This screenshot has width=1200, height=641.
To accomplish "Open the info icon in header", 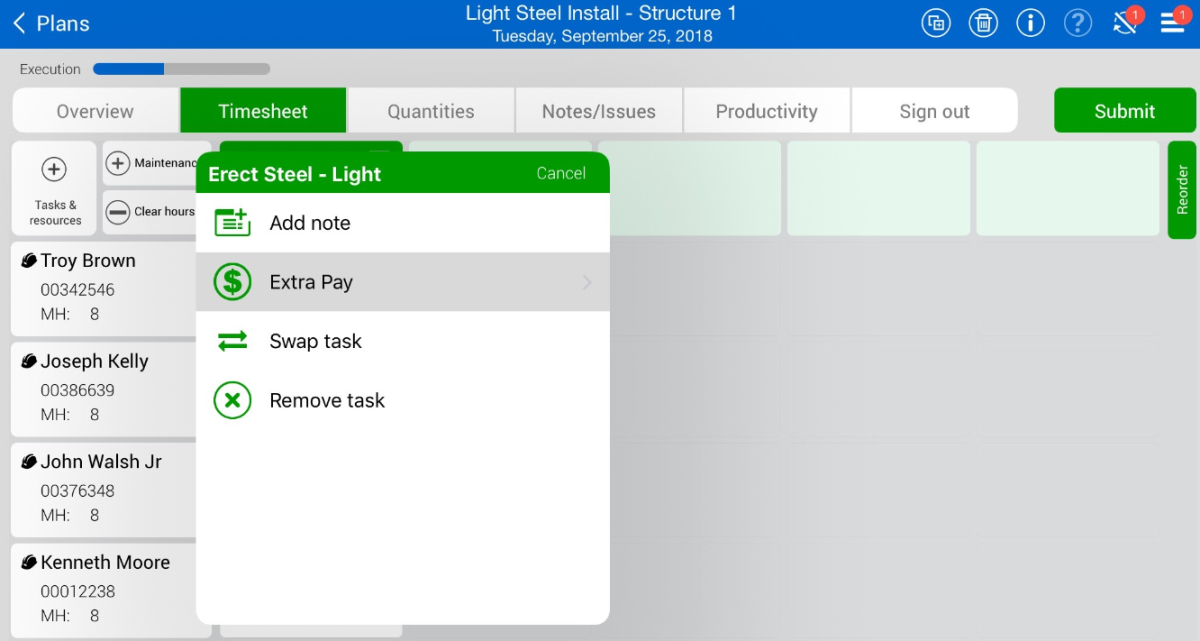I will point(1030,23).
